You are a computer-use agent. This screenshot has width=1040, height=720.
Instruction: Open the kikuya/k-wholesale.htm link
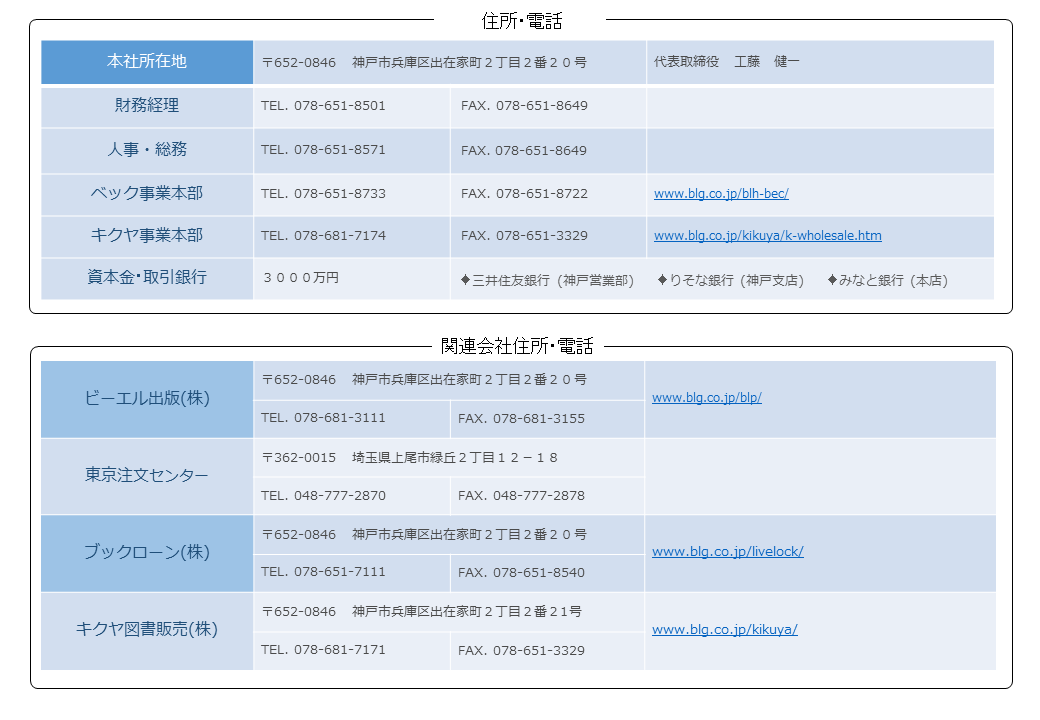click(767, 236)
